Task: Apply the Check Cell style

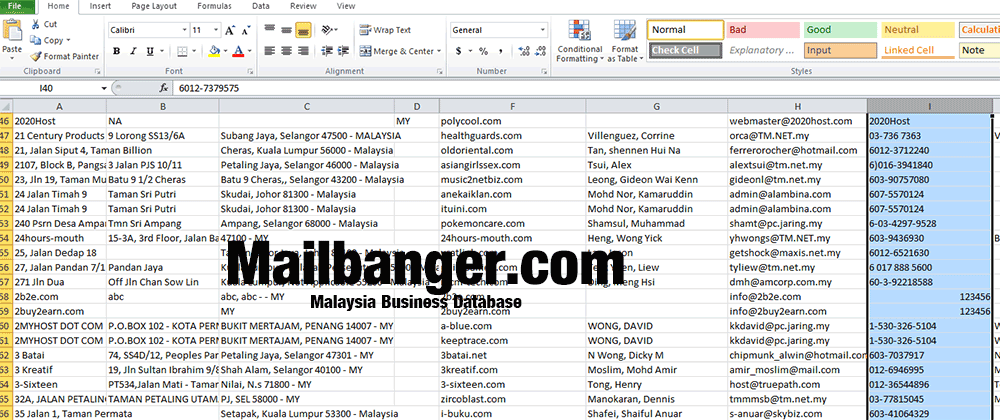Action: (686, 50)
